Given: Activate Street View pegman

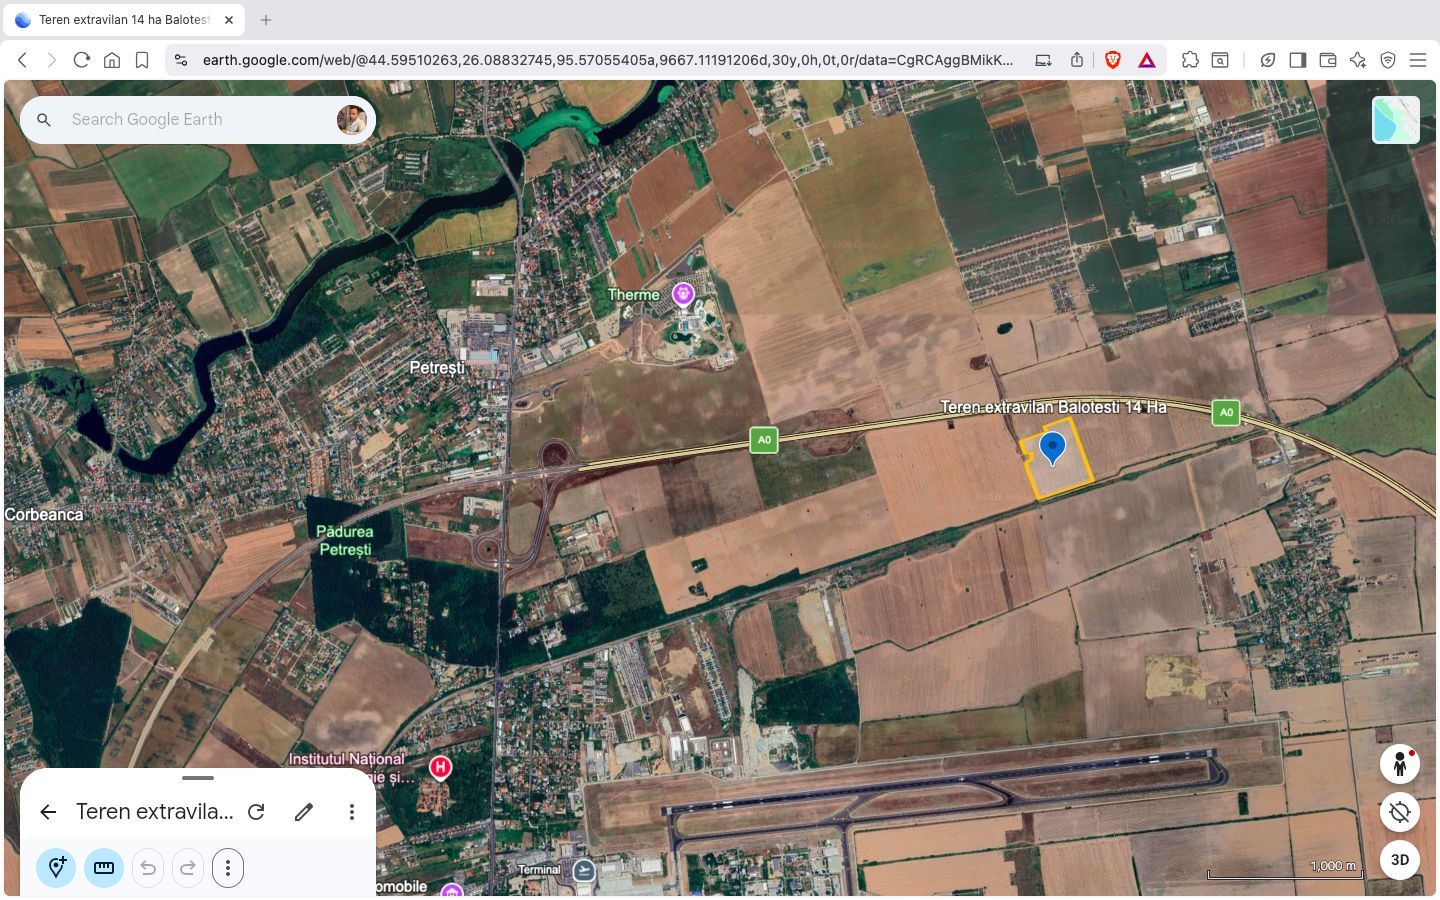Looking at the screenshot, I should [1399, 764].
